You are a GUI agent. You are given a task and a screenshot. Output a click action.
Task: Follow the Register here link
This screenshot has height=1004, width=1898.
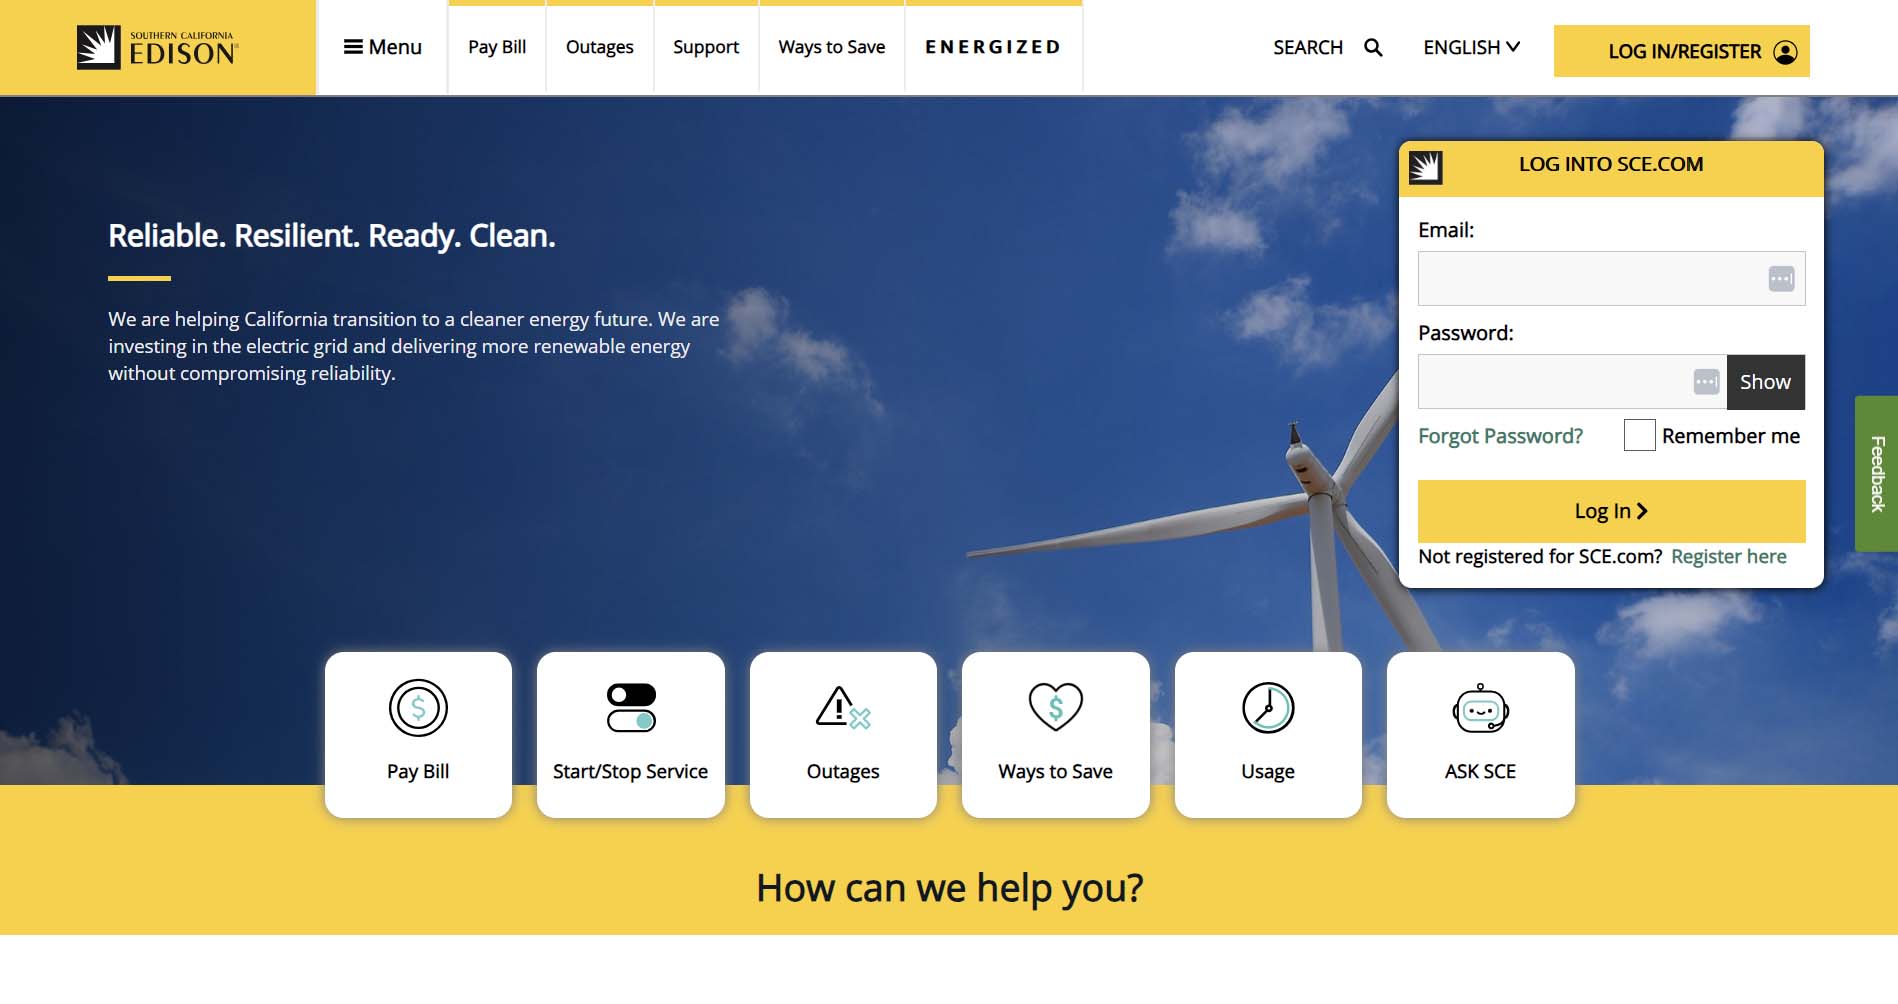tap(1728, 556)
